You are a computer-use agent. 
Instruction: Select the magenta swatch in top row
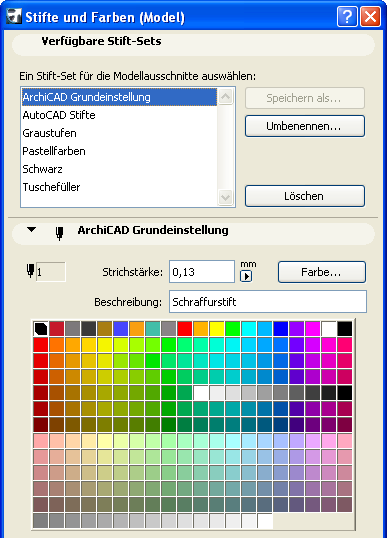pos(313,329)
